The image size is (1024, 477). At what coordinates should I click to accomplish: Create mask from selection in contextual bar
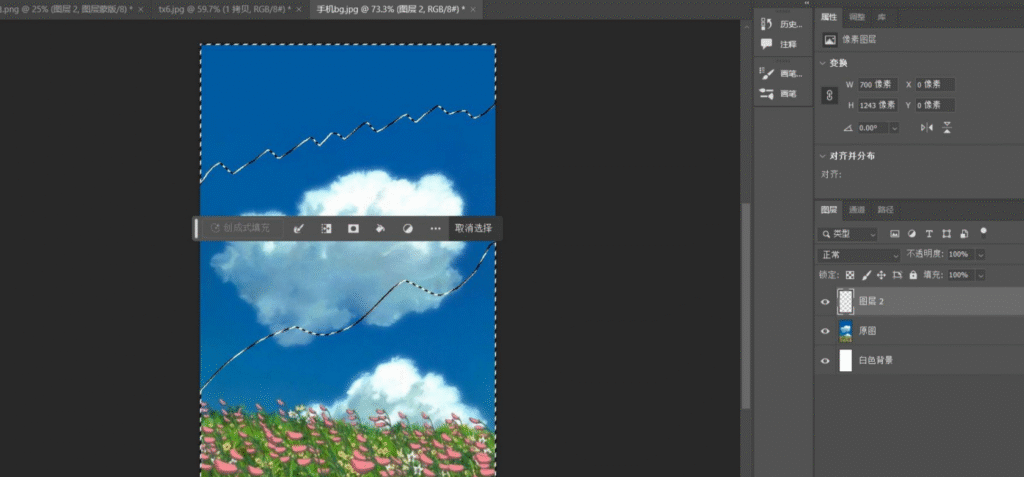click(353, 229)
